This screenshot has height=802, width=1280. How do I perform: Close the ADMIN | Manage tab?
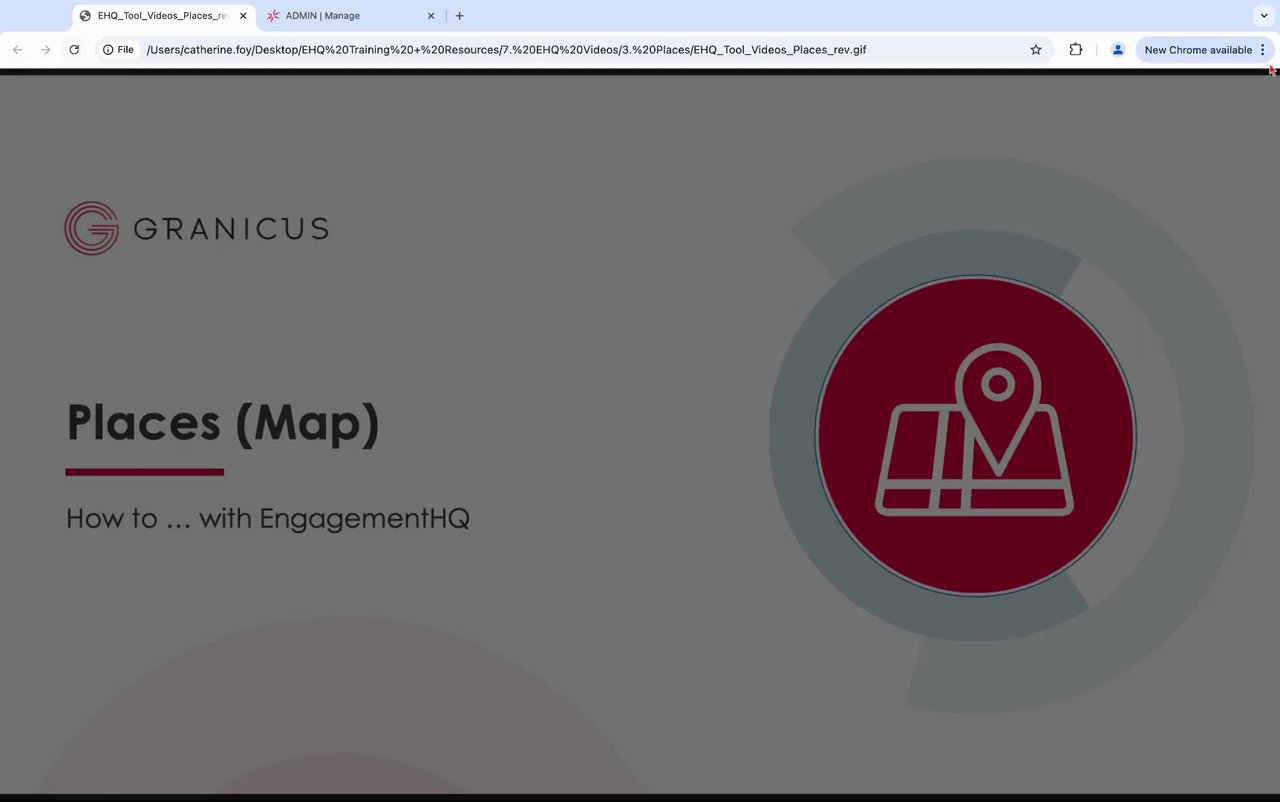pos(431,16)
